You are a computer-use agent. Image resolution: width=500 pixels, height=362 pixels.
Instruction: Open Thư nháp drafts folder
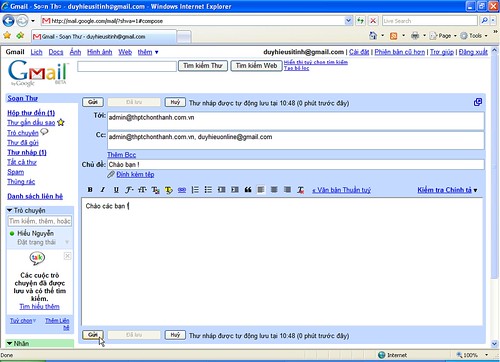coord(27,152)
